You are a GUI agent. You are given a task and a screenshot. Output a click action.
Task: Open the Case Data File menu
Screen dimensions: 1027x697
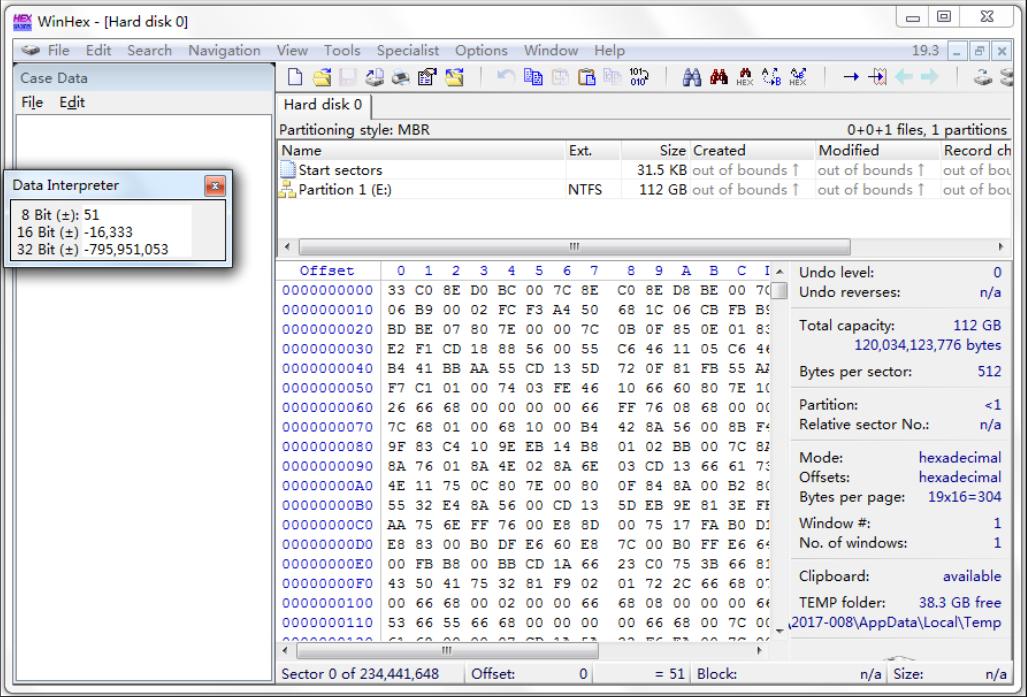pos(34,102)
